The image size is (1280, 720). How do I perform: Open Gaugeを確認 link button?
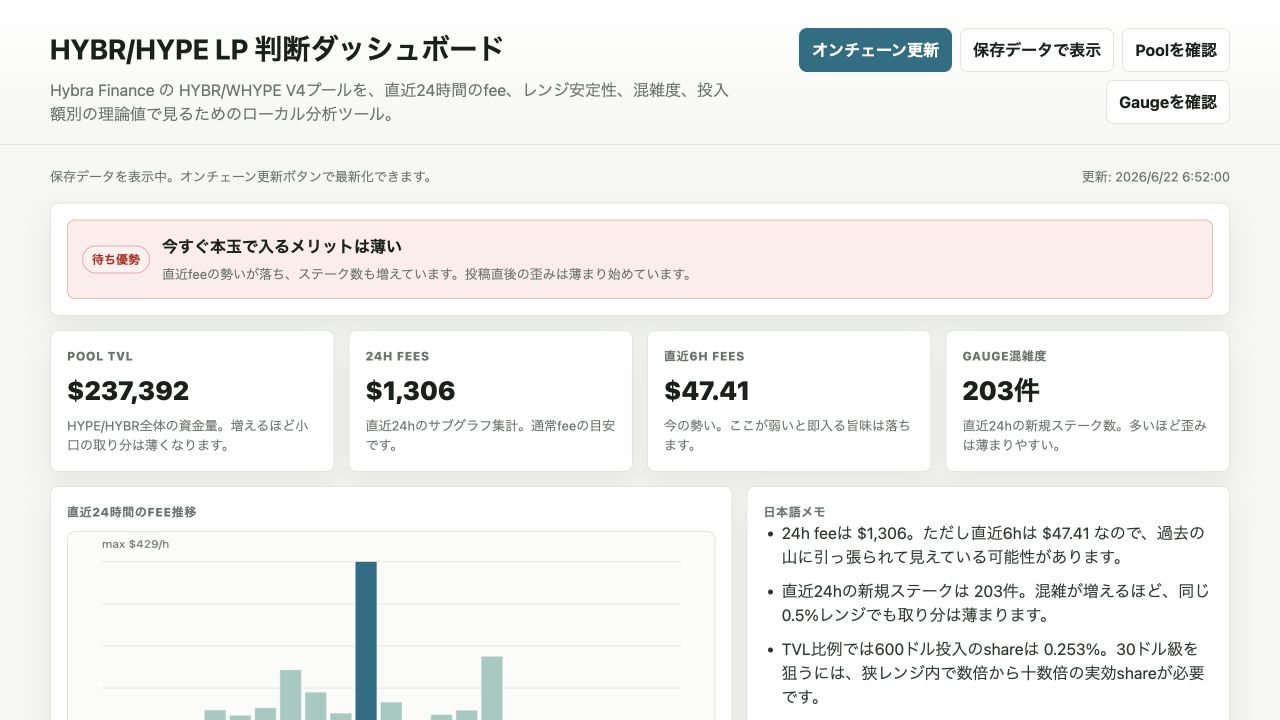1168,102
